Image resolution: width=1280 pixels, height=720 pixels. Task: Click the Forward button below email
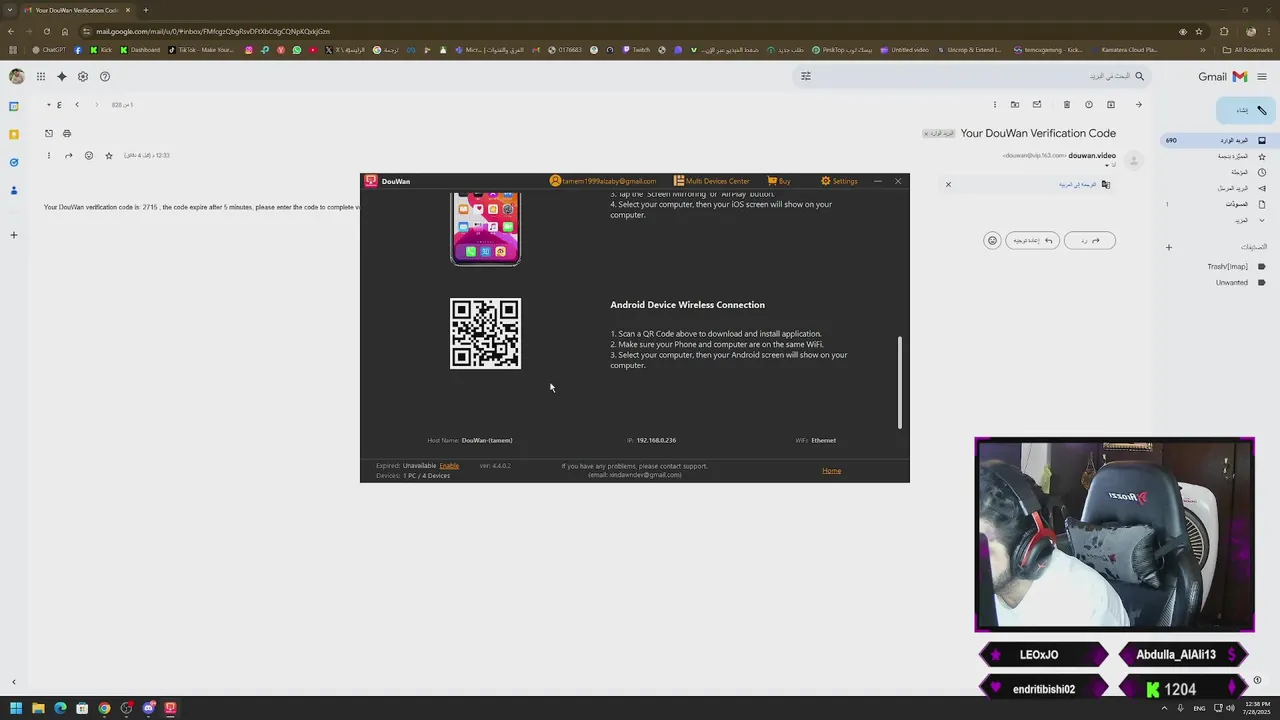[x=1032, y=240]
